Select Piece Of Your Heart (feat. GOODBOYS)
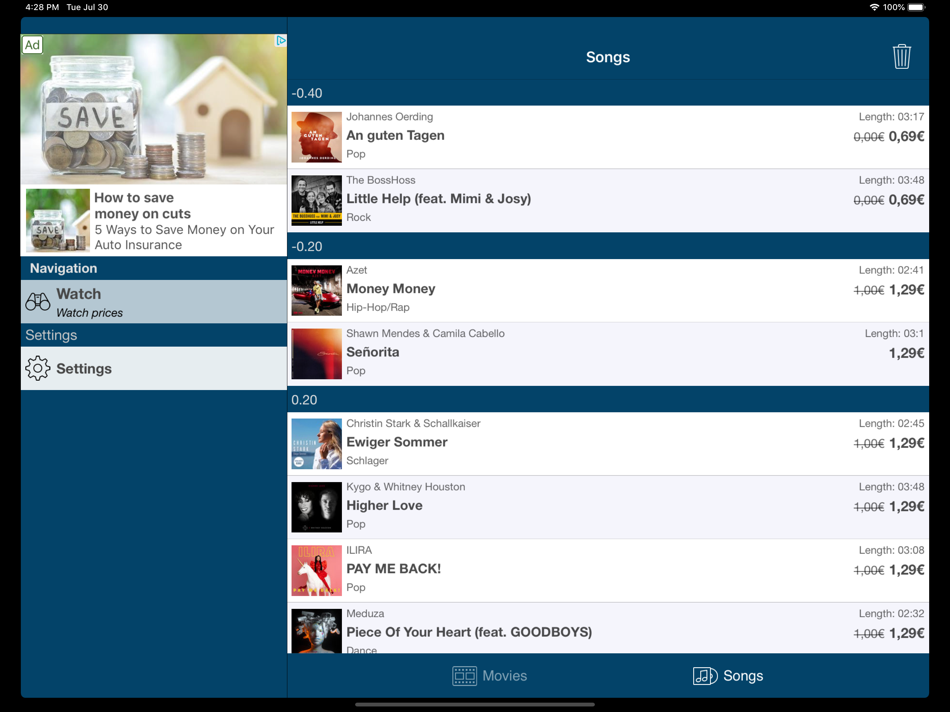Image resolution: width=950 pixels, height=712 pixels. coord(469,632)
